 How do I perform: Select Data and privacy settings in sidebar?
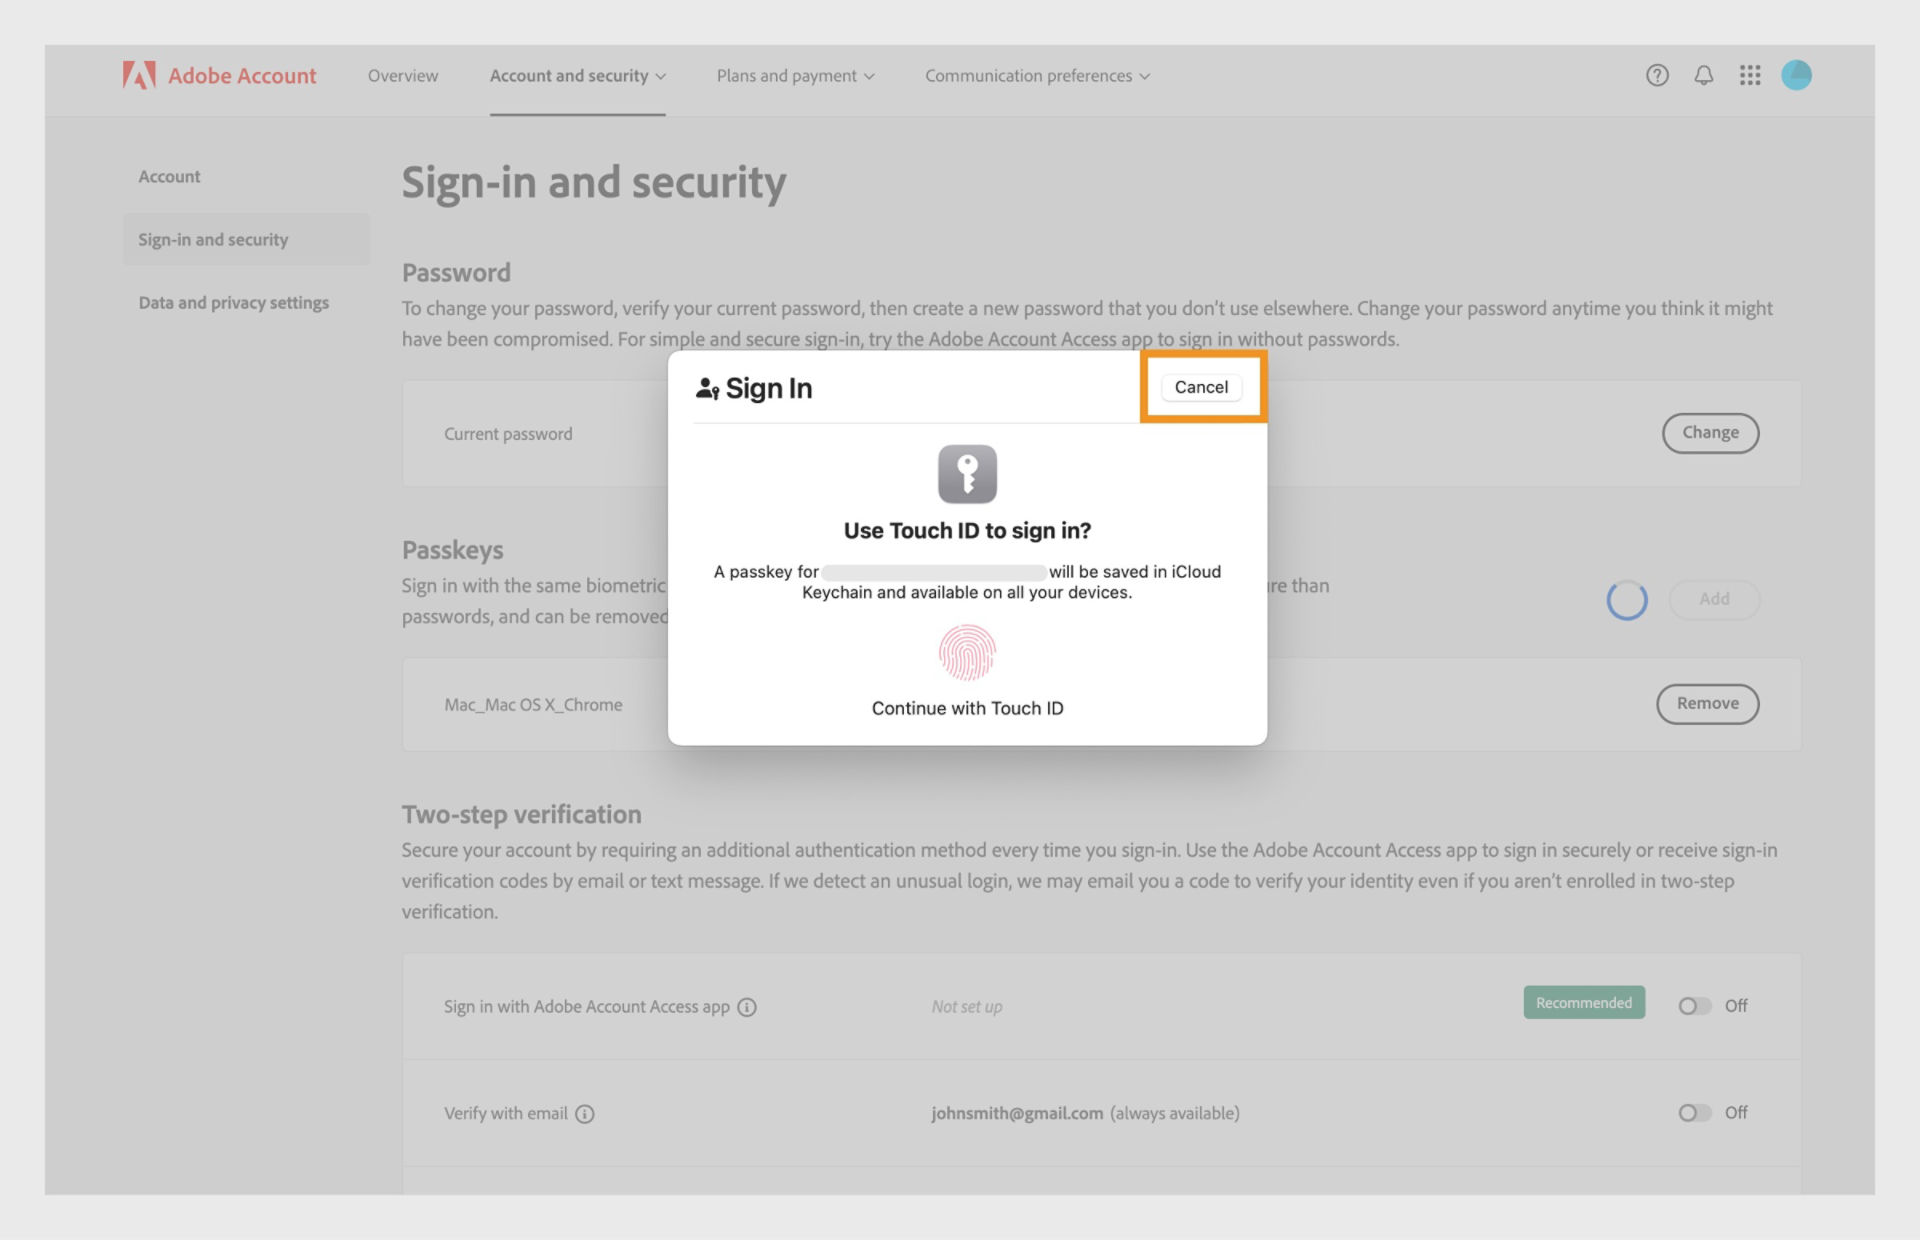234,302
